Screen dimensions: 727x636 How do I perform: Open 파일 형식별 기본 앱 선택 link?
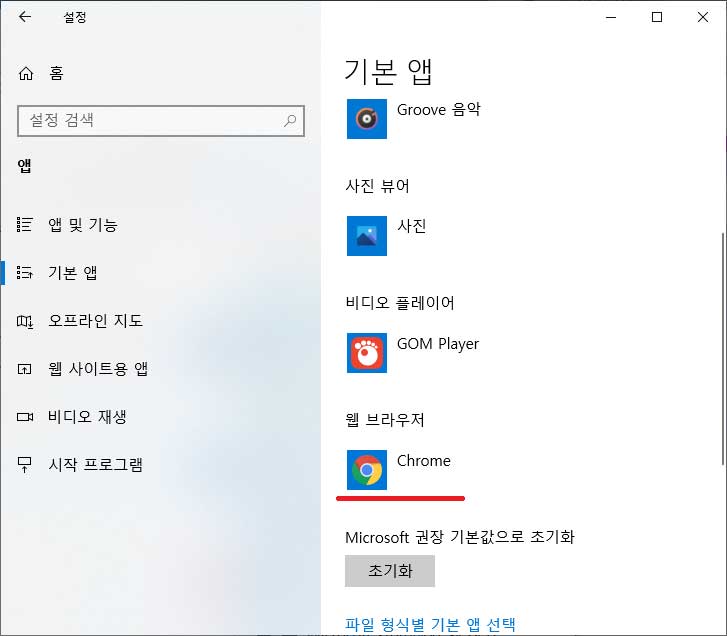point(430,624)
